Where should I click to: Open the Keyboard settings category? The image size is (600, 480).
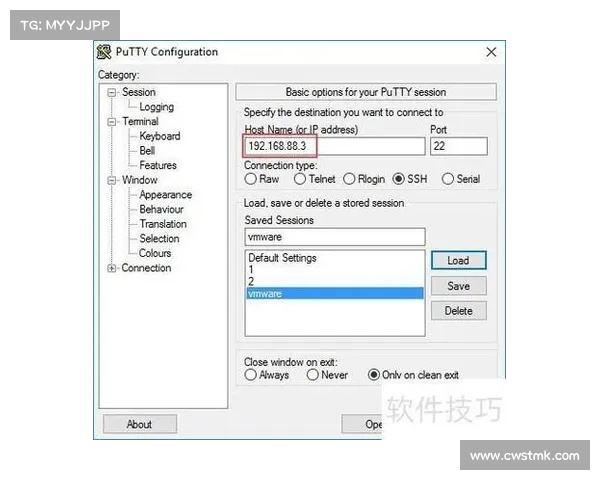click(x=160, y=136)
